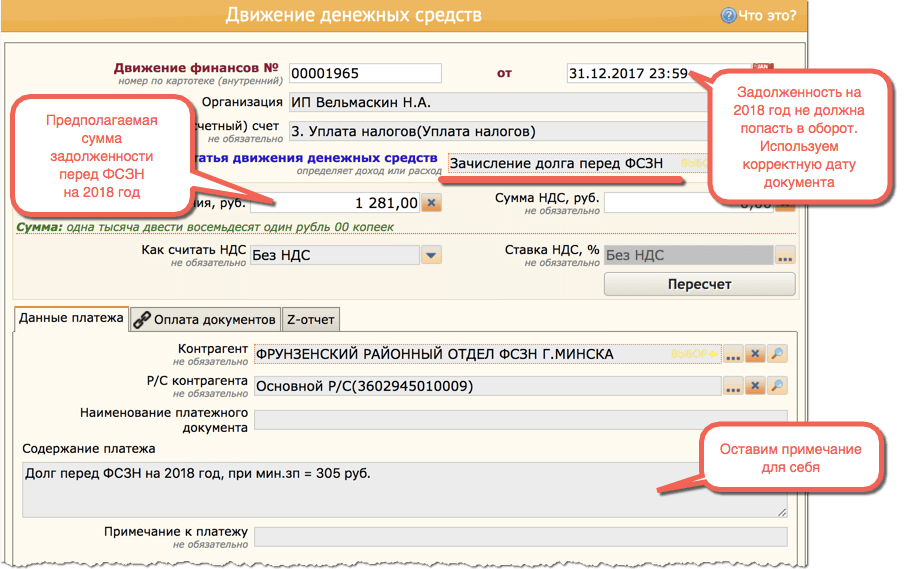This screenshot has height=569, width=905.
Task: Click the document number field 00001965
Action: click(x=365, y=73)
